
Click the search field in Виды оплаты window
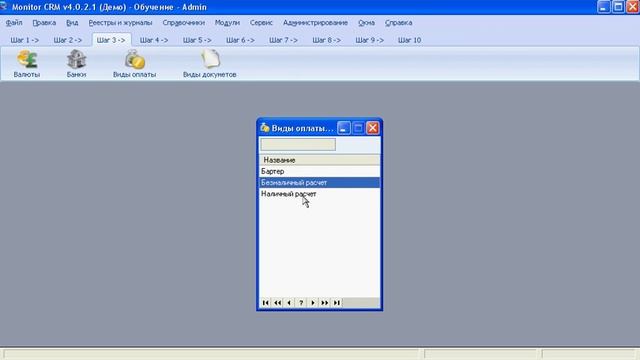(298, 144)
